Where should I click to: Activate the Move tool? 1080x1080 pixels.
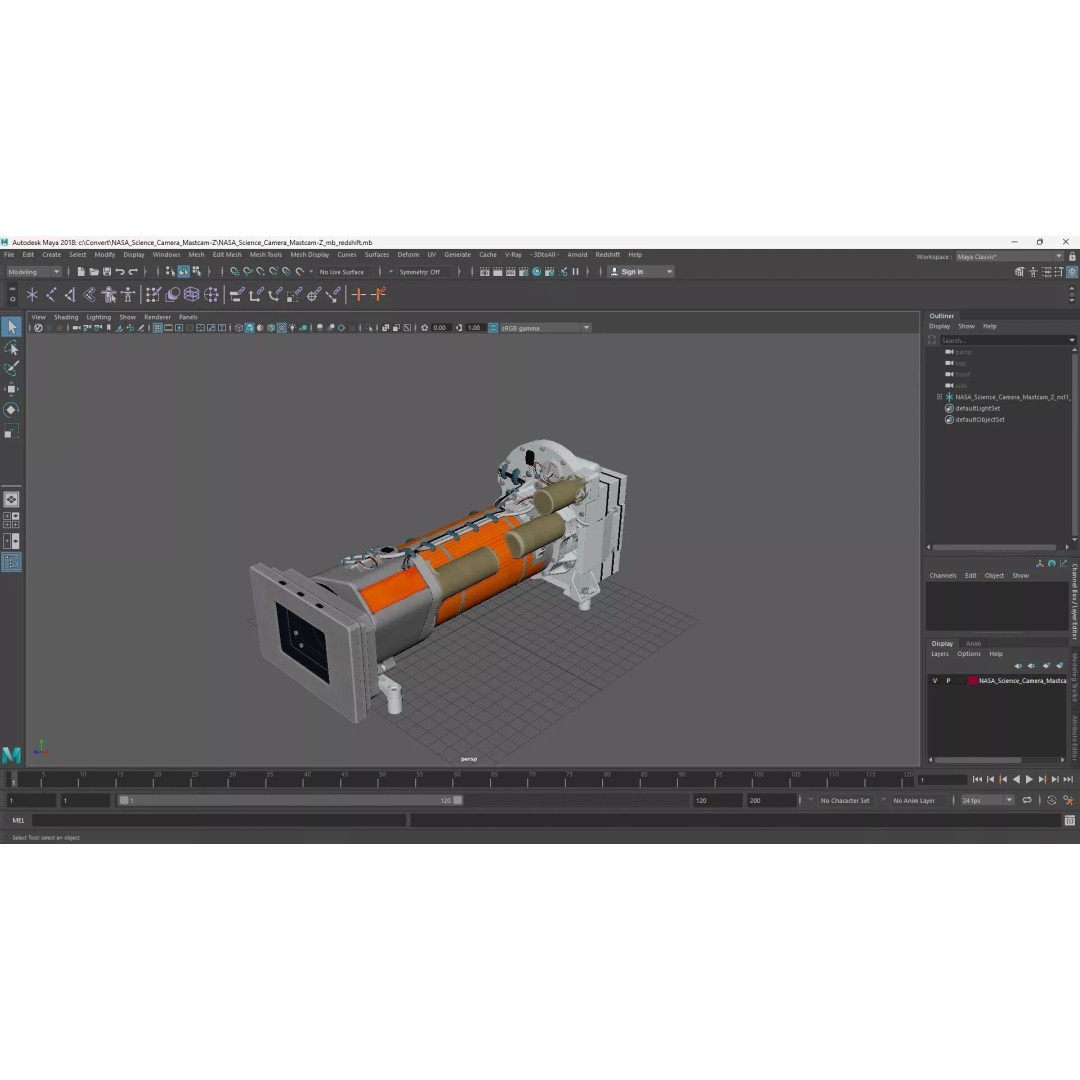tap(12, 389)
